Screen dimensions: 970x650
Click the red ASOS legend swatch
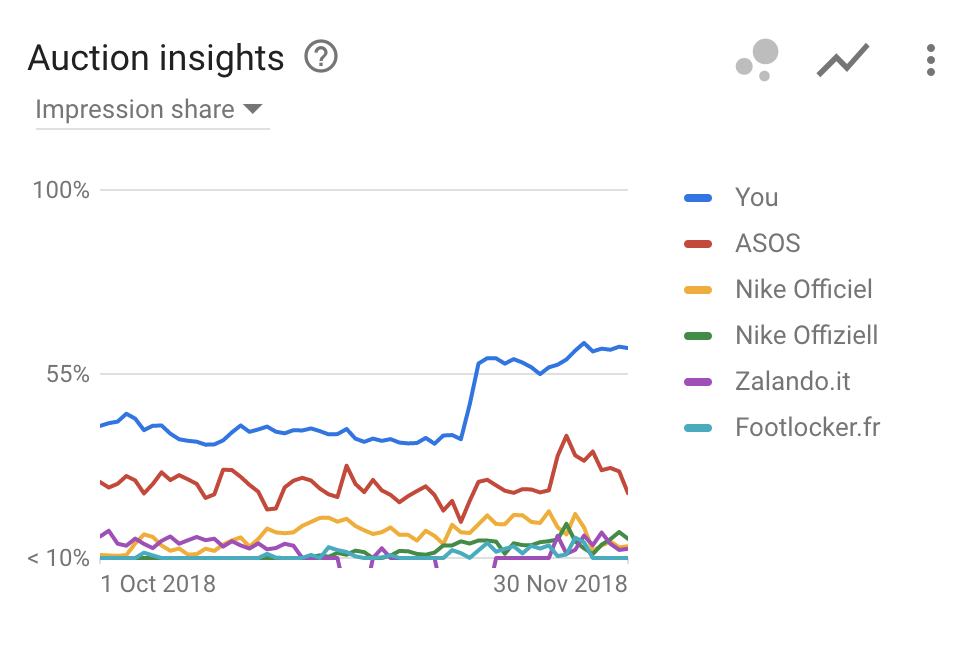coord(698,244)
